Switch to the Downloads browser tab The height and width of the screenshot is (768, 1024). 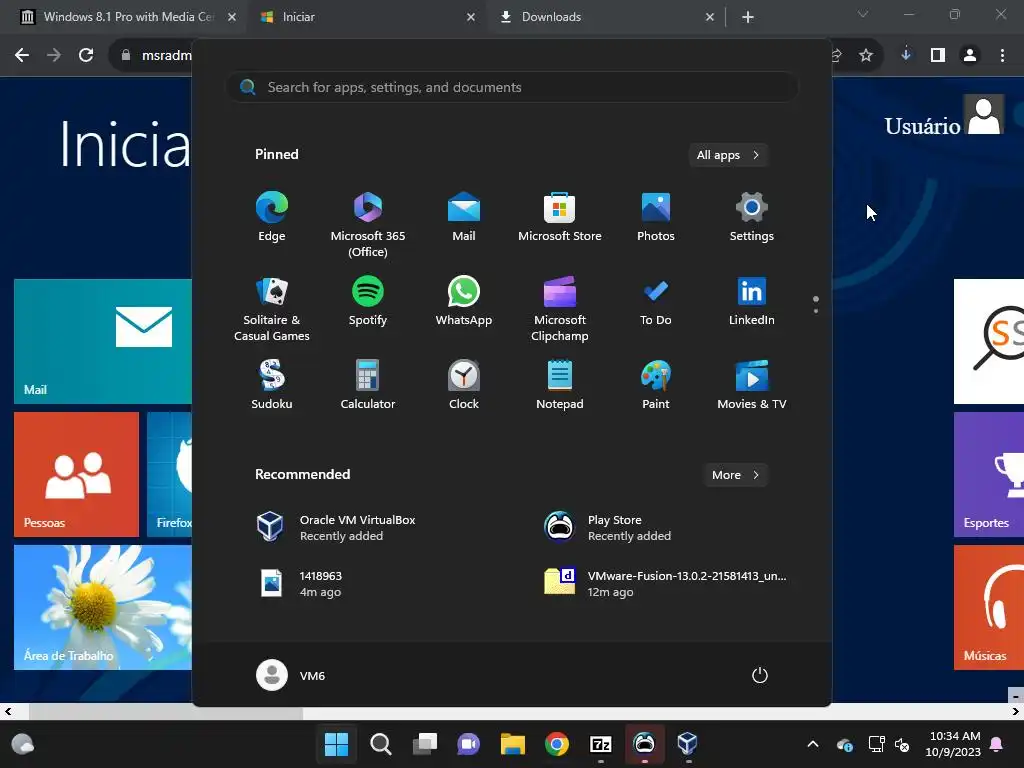[606, 17]
